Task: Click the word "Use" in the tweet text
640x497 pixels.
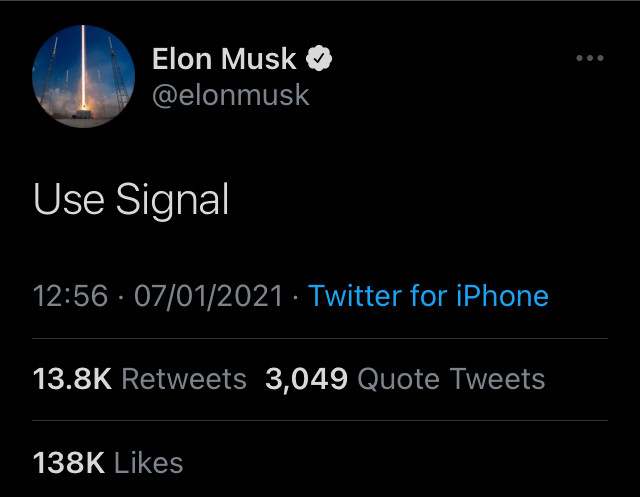Action: pyautogui.click(x=69, y=199)
